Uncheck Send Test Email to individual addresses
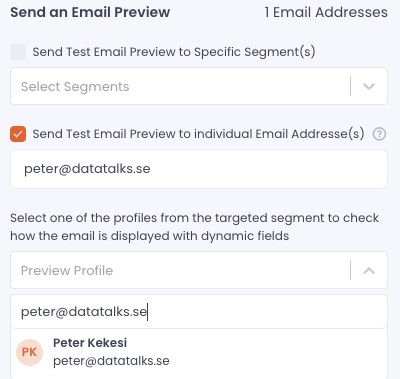The width and height of the screenshot is (400, 379). (x=18, y=134)
